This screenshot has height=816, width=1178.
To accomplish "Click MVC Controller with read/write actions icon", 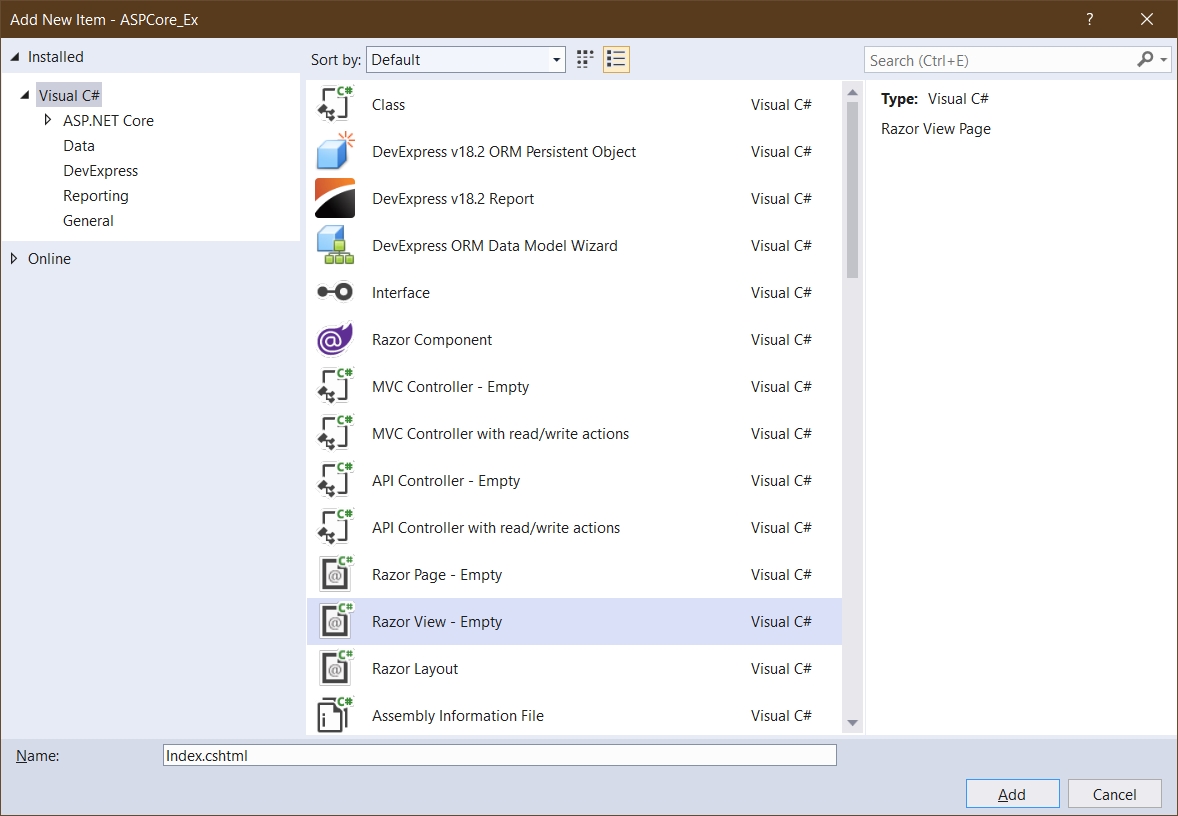I will [x=335, y=434].
